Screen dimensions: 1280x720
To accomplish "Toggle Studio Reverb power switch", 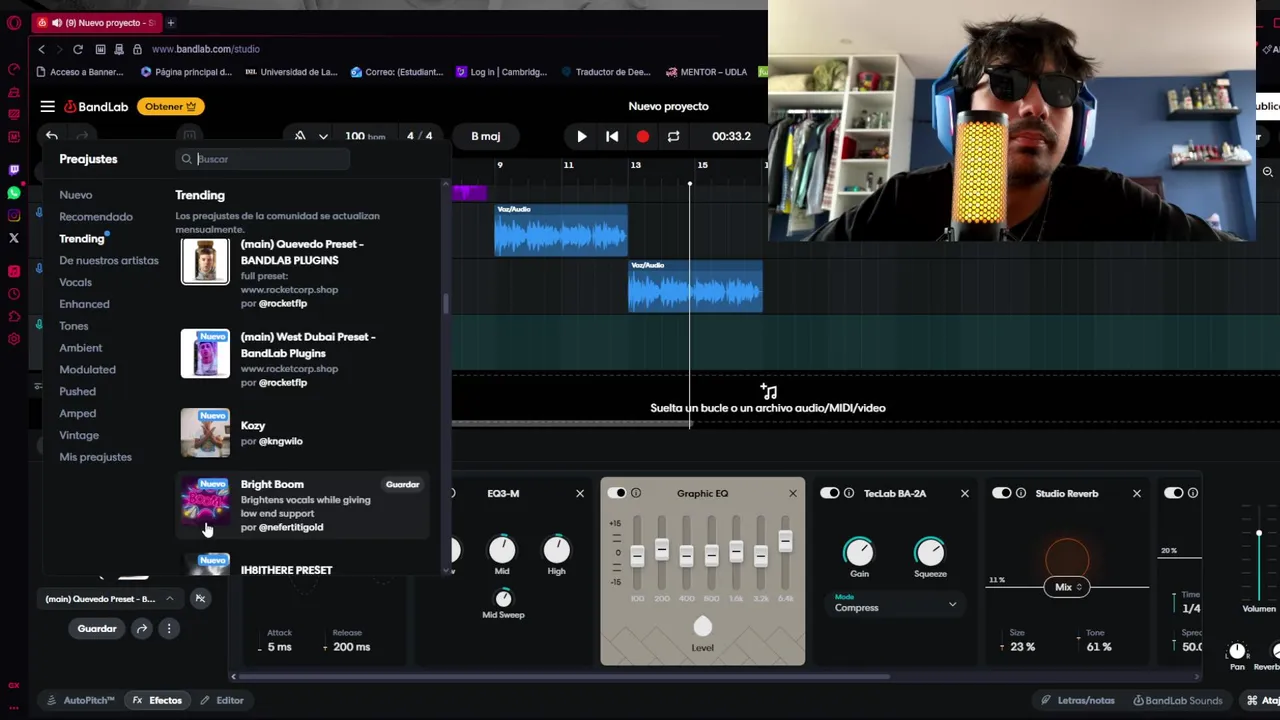I will 1001,493.
